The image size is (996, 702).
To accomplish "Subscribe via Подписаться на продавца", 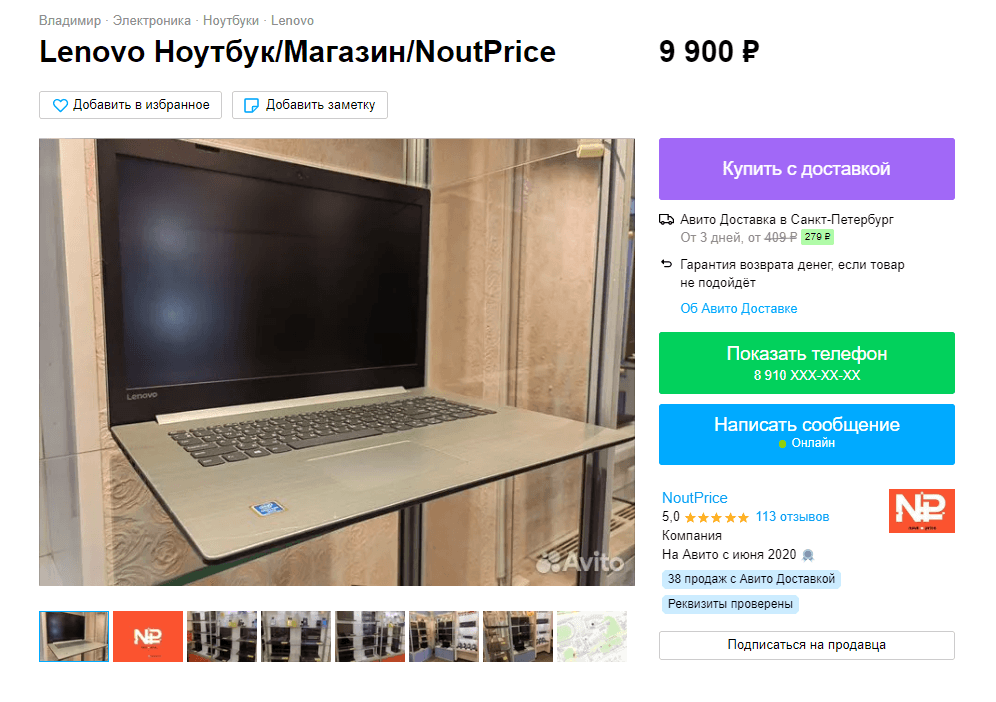I will (x=807, y=645).
